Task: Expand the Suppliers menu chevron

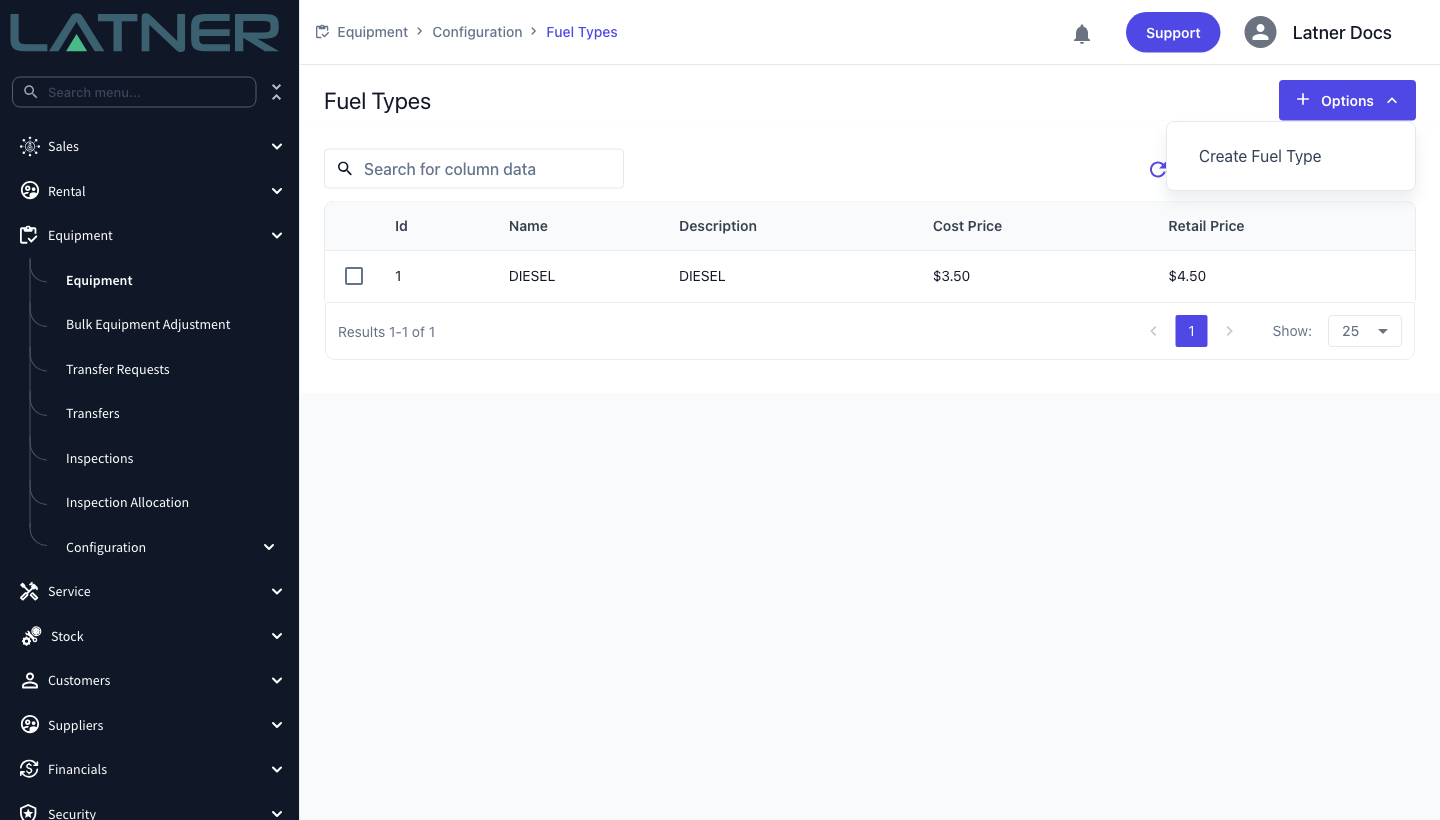Action: pyautogui.click(x=277, y=725)
